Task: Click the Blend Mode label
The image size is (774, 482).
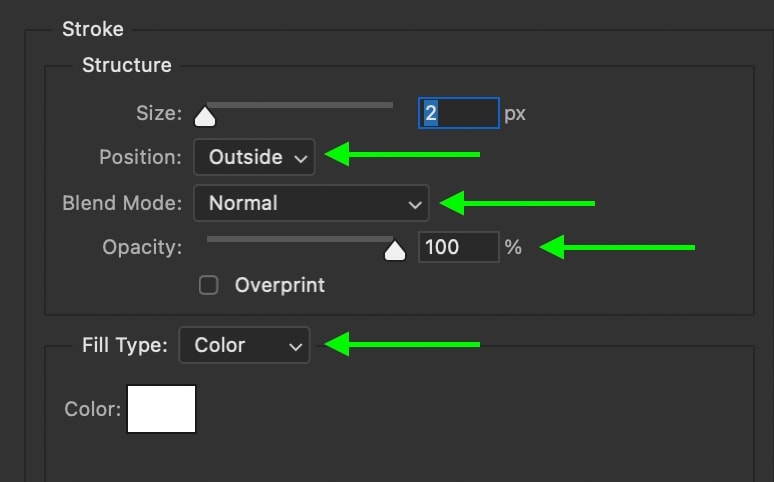Action: click(122, 203)
